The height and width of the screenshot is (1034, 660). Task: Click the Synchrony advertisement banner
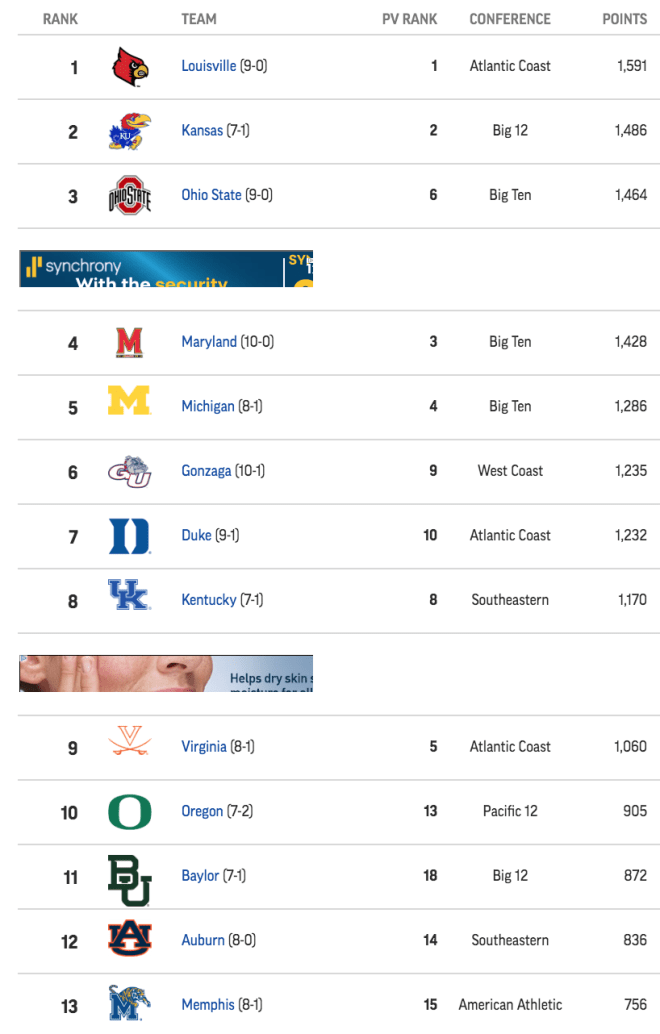pyautogui.click(x=166, y=268)
